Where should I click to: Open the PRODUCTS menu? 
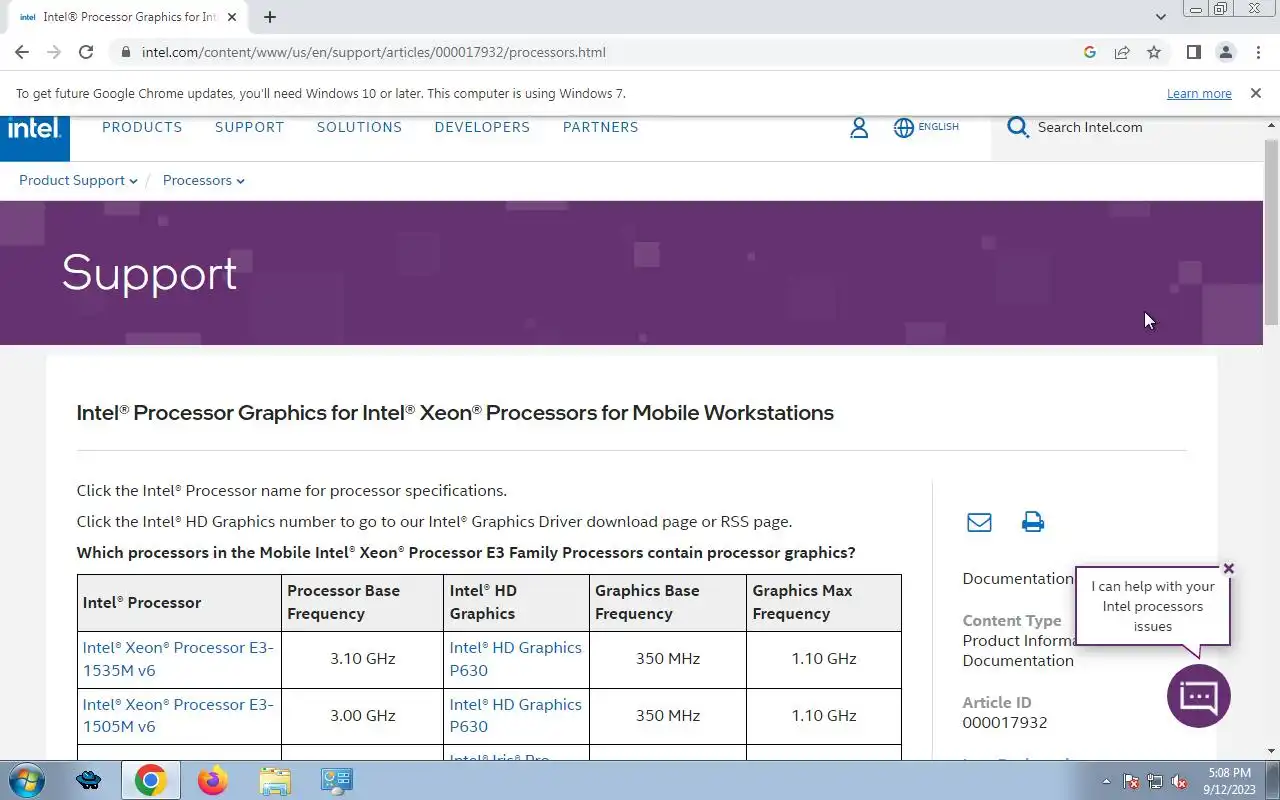click(142, 127)
